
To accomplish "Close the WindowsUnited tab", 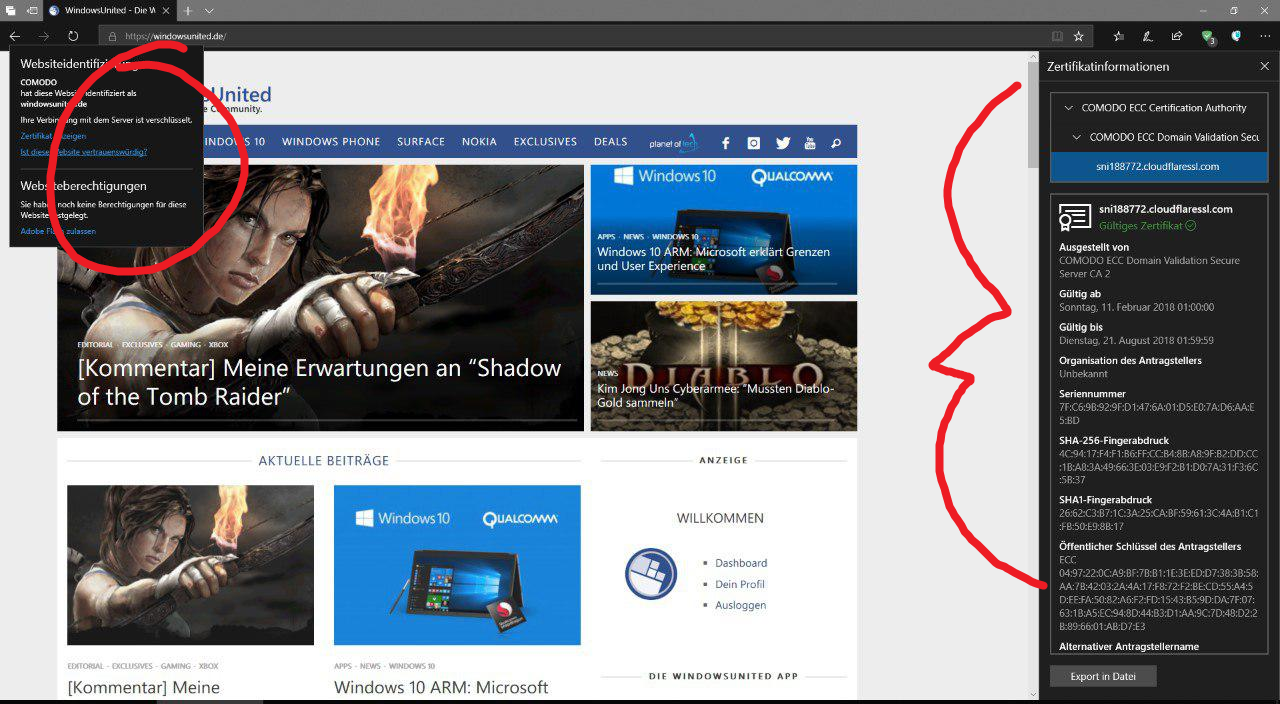I will tap(166, 10).
